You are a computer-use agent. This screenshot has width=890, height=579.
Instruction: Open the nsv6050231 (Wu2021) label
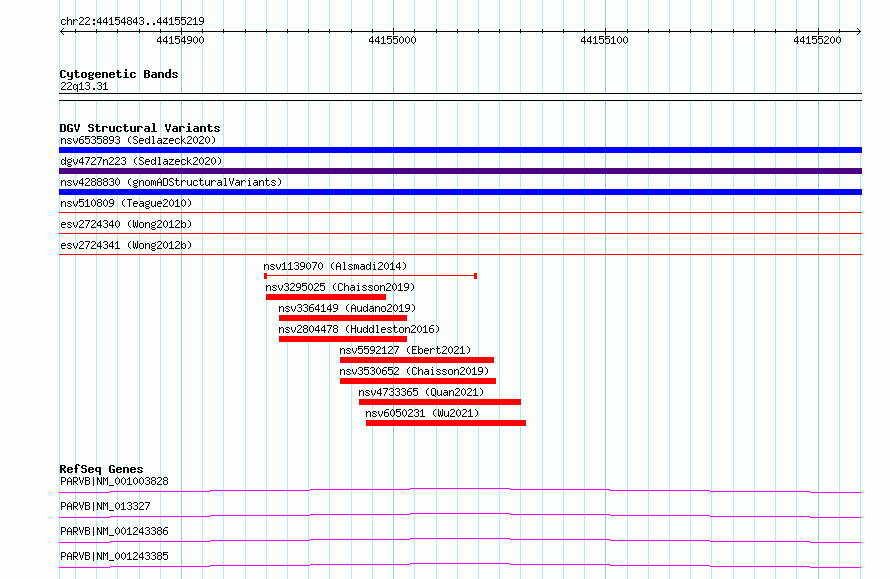[422, 413]
